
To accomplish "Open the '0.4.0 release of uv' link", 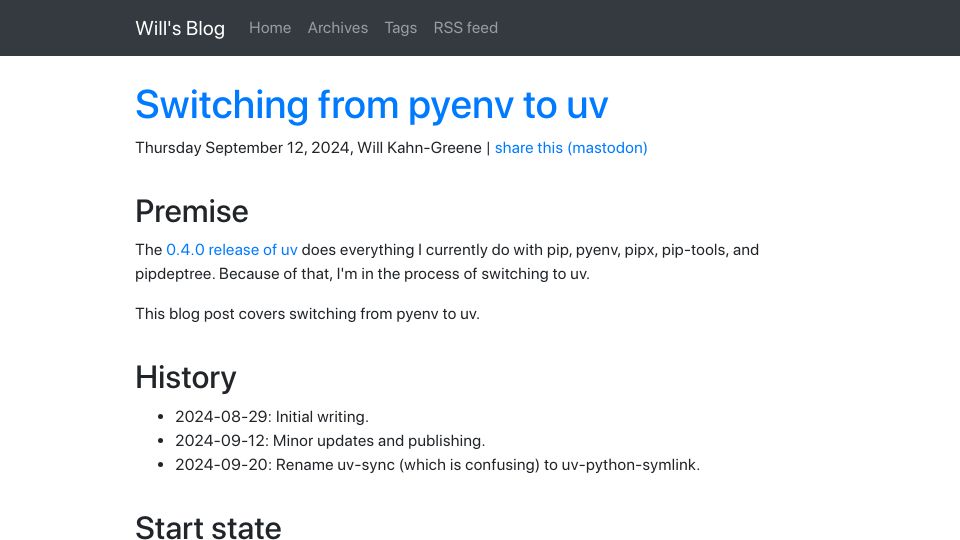I will pos(232,250).
